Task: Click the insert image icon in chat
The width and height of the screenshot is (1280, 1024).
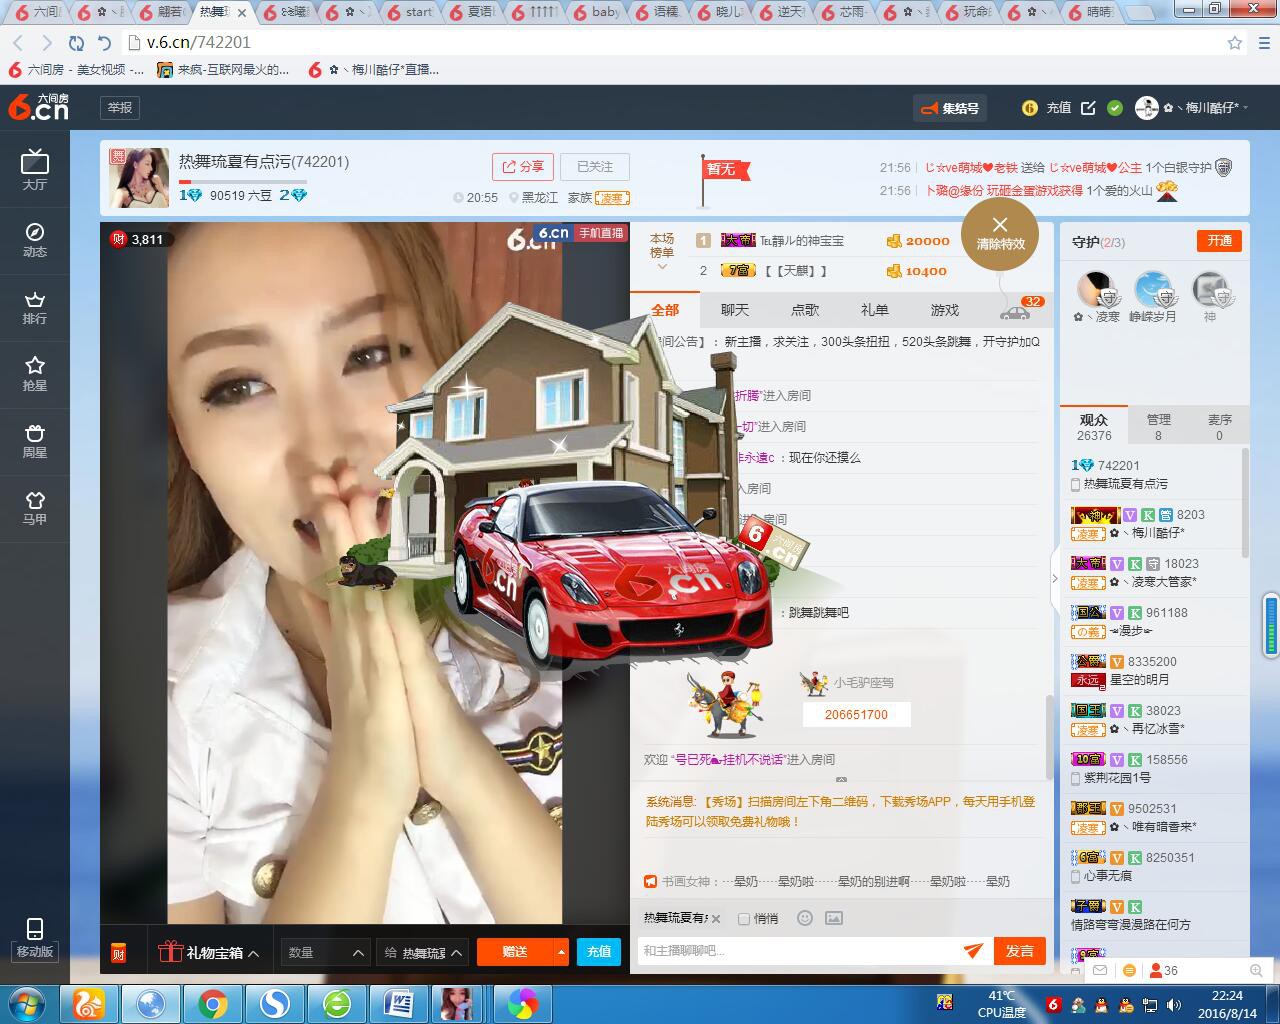Action: pyautogui.click(x=834, y=918)
